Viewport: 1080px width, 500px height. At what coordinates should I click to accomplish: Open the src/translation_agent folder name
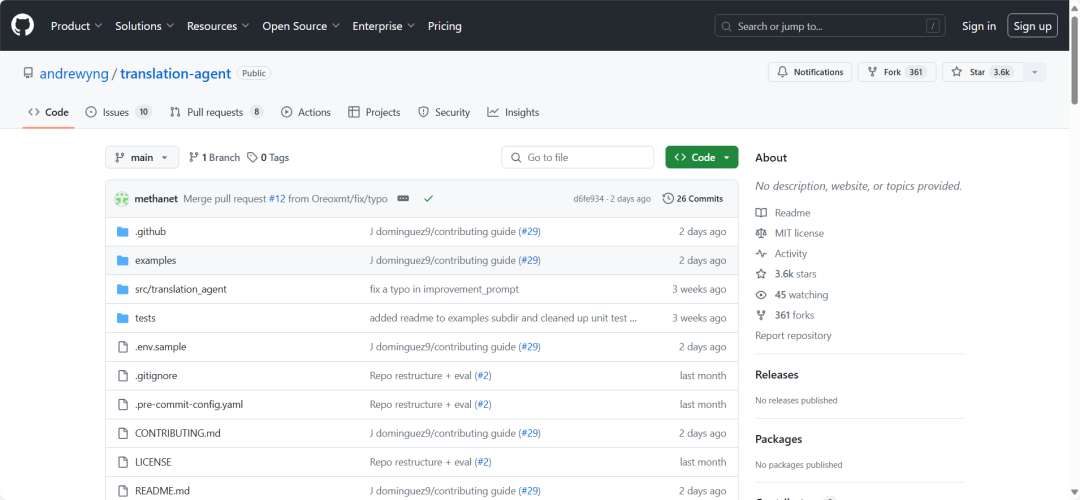[x=180, y=289]
